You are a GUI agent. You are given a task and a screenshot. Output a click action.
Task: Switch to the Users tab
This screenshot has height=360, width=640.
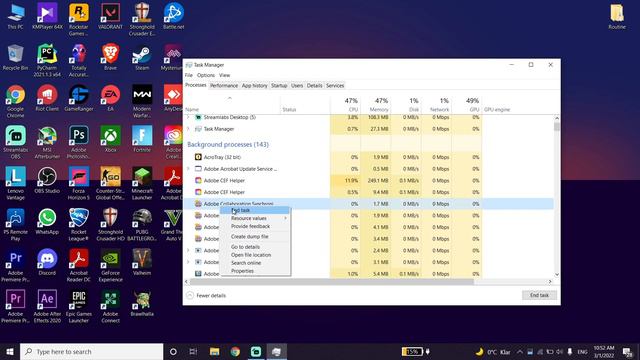click(297, 86)
